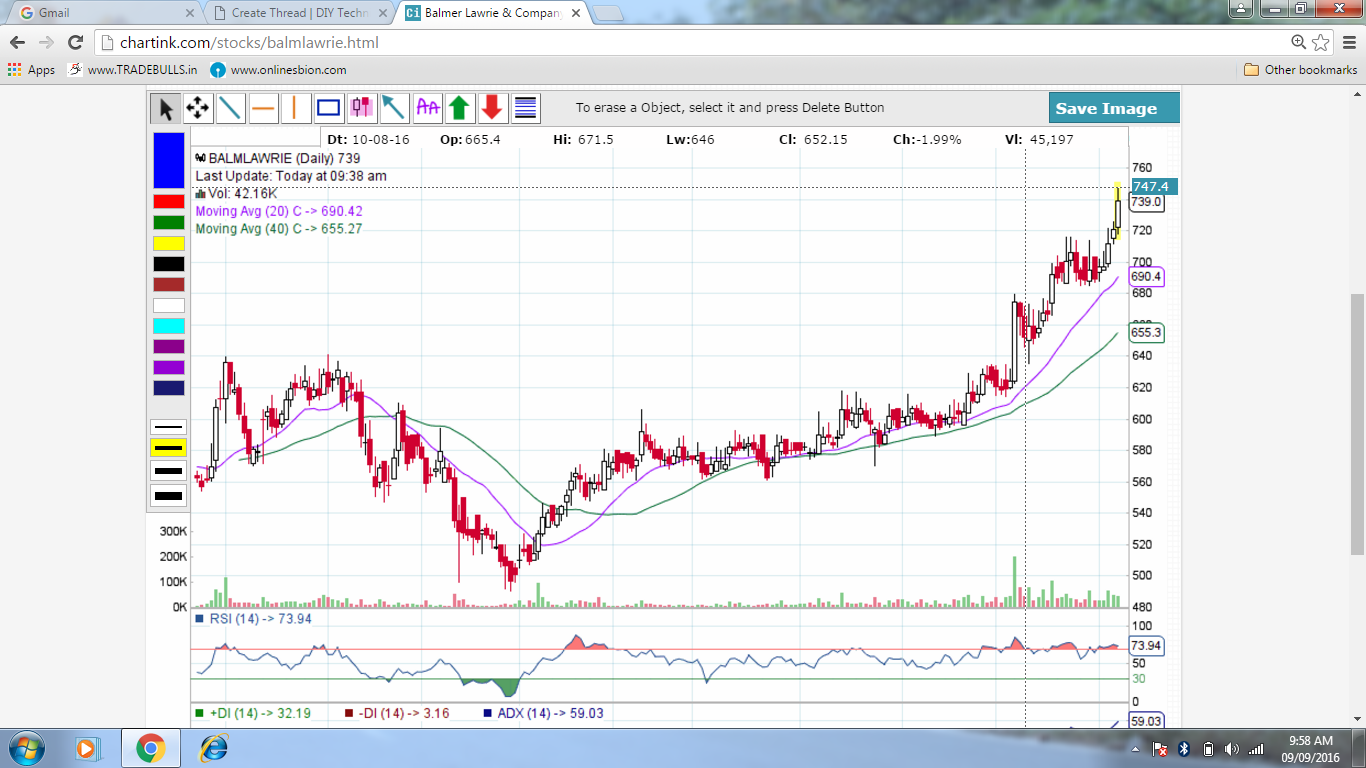The height and width of the screenshot is (768, 1366).
Task: Open the Chrome menu button
Action: (1349, 42)
